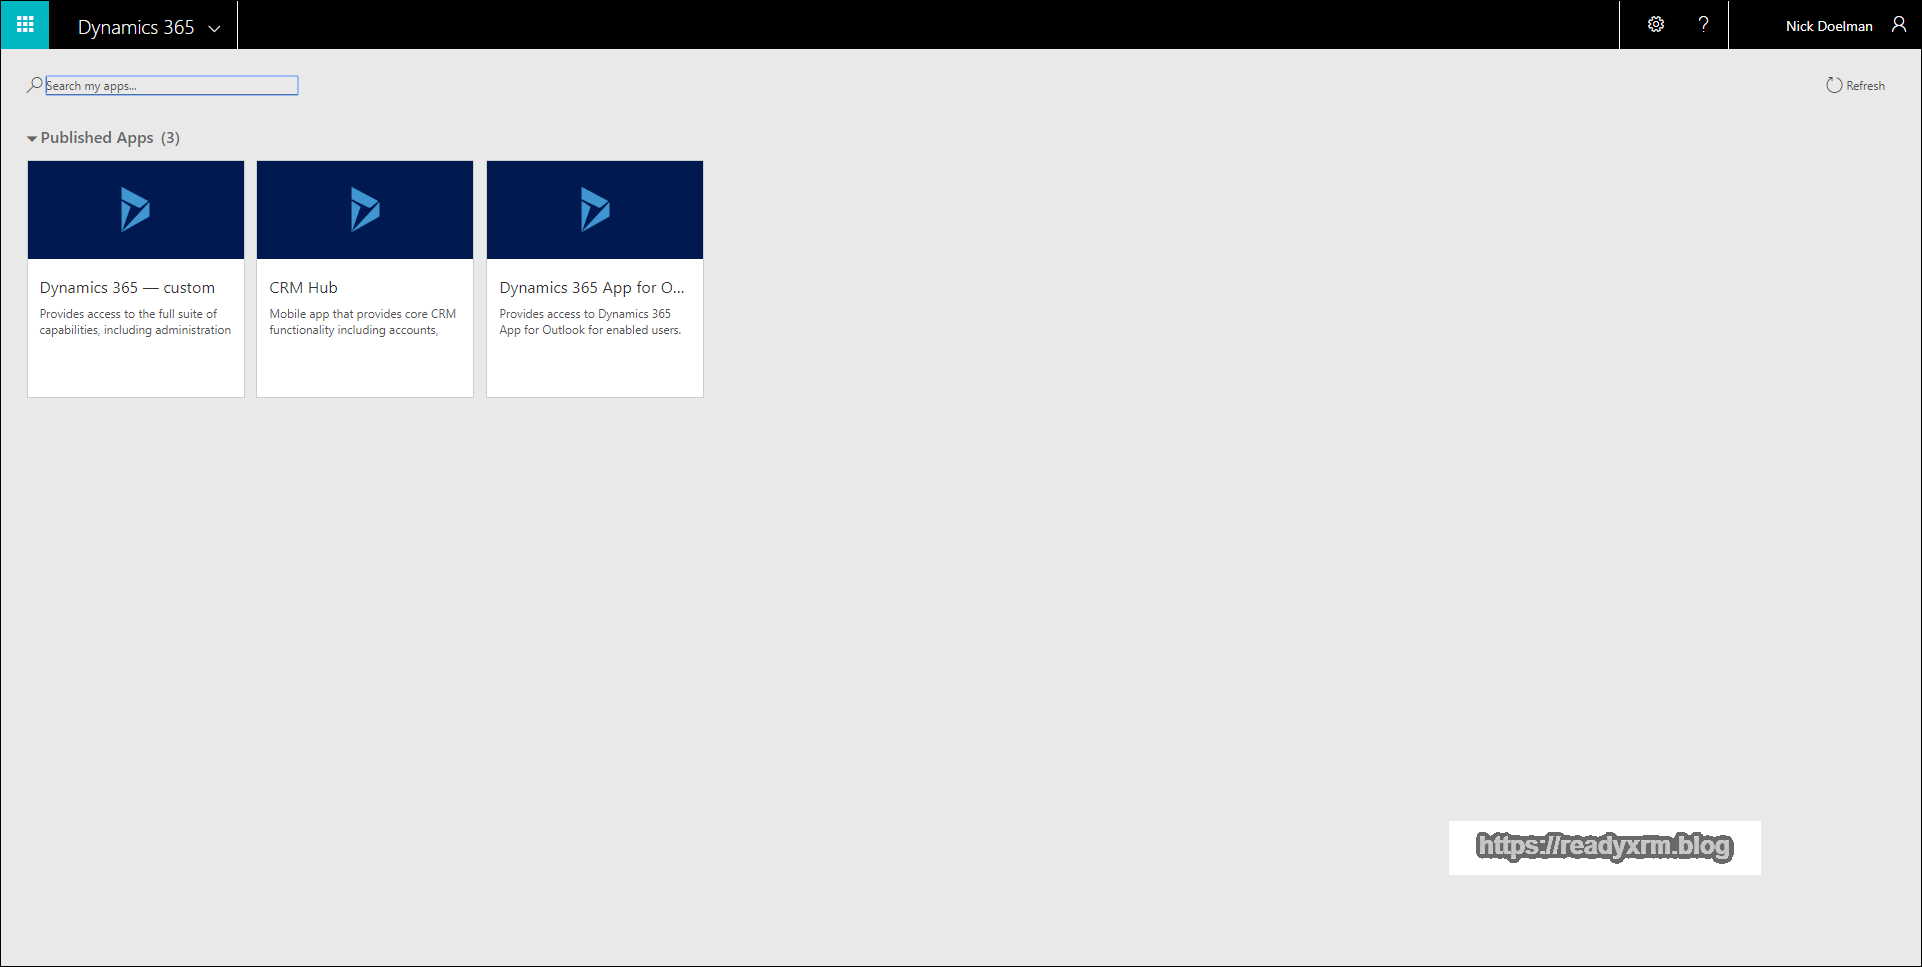Screen dimensions: 1922x967
Task: Click the Dynamics 365 — custom tile logo
Action: pos(135,210)
